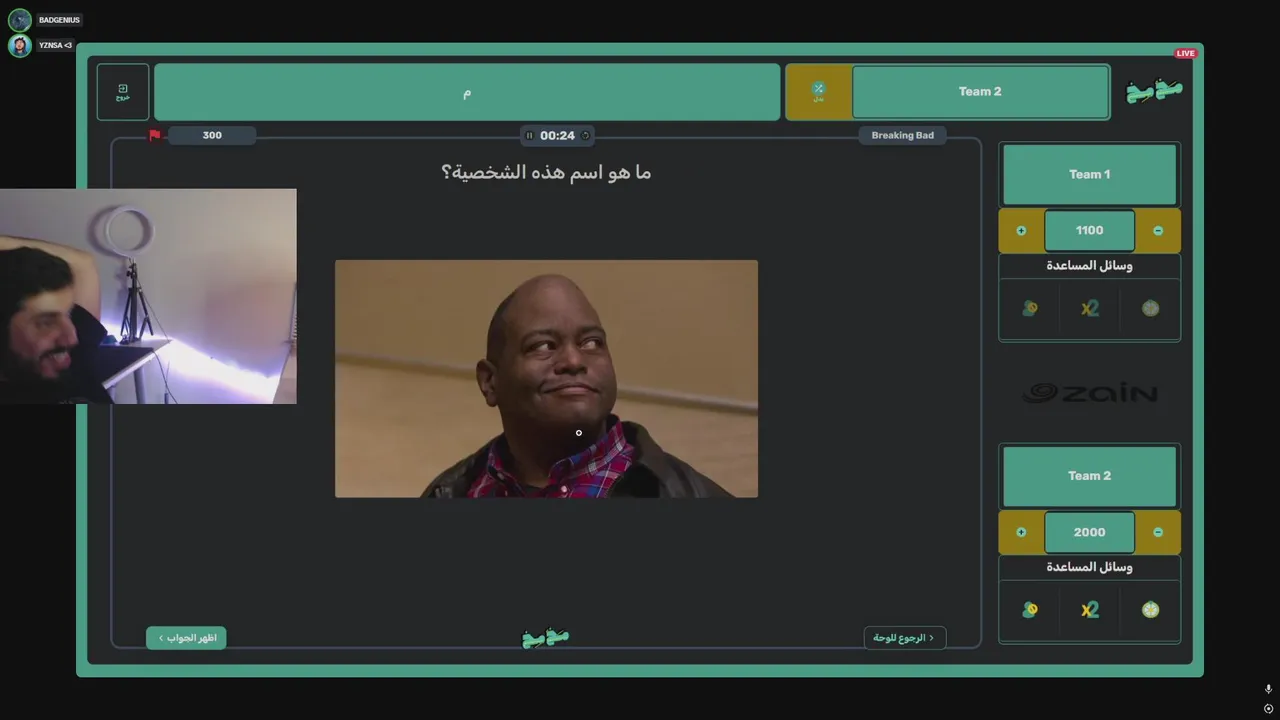
Task: Click the game logo in the top right
Action: 1154,91
